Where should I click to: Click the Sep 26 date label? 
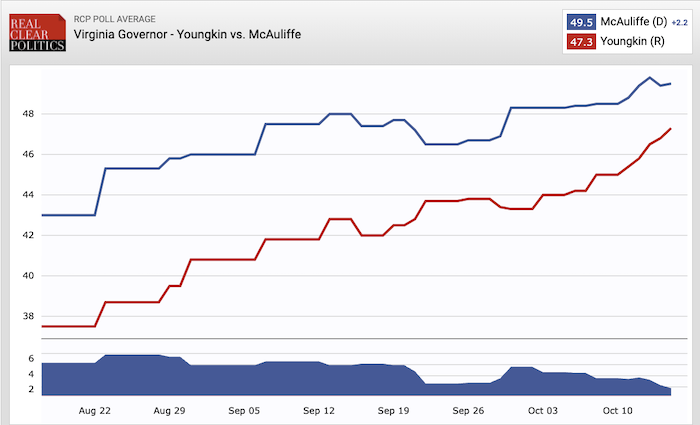[468, 410]
